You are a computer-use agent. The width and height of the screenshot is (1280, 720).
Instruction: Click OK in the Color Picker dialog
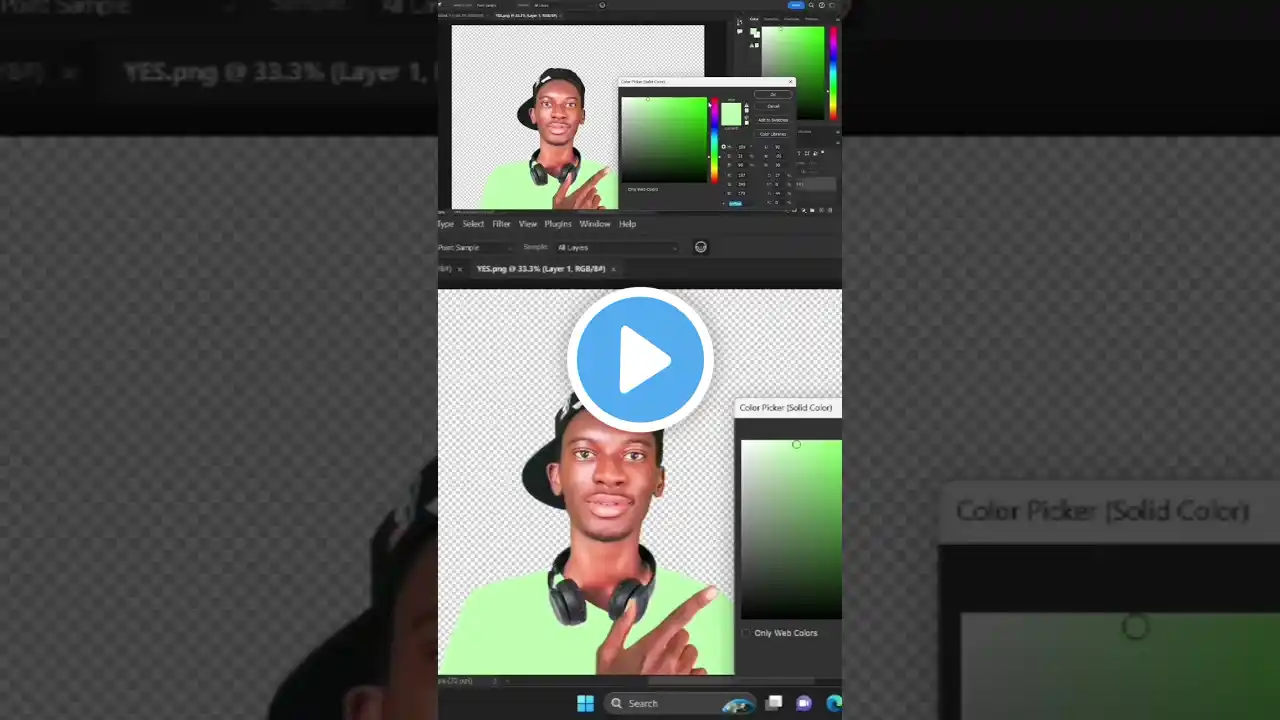(x=773, y=94)
